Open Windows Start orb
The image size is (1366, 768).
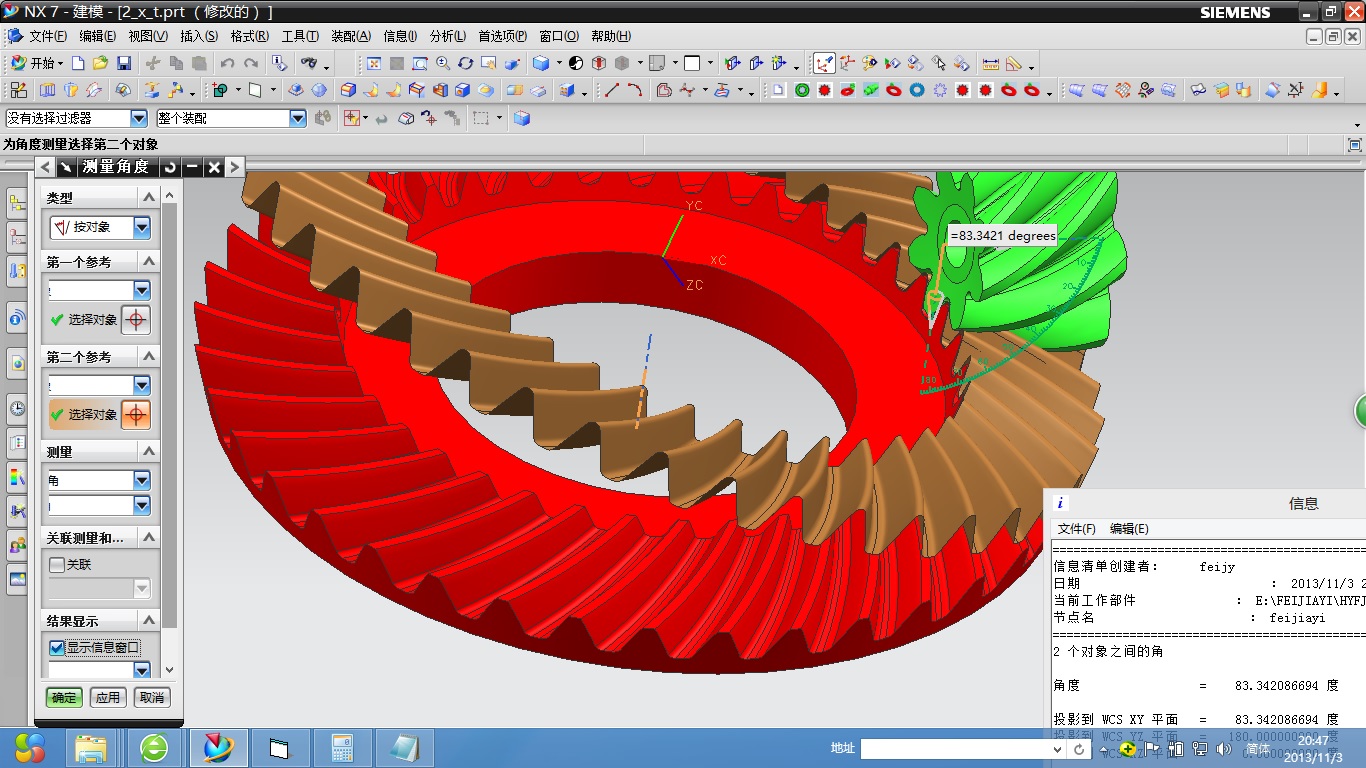click(x=30, y=747)
